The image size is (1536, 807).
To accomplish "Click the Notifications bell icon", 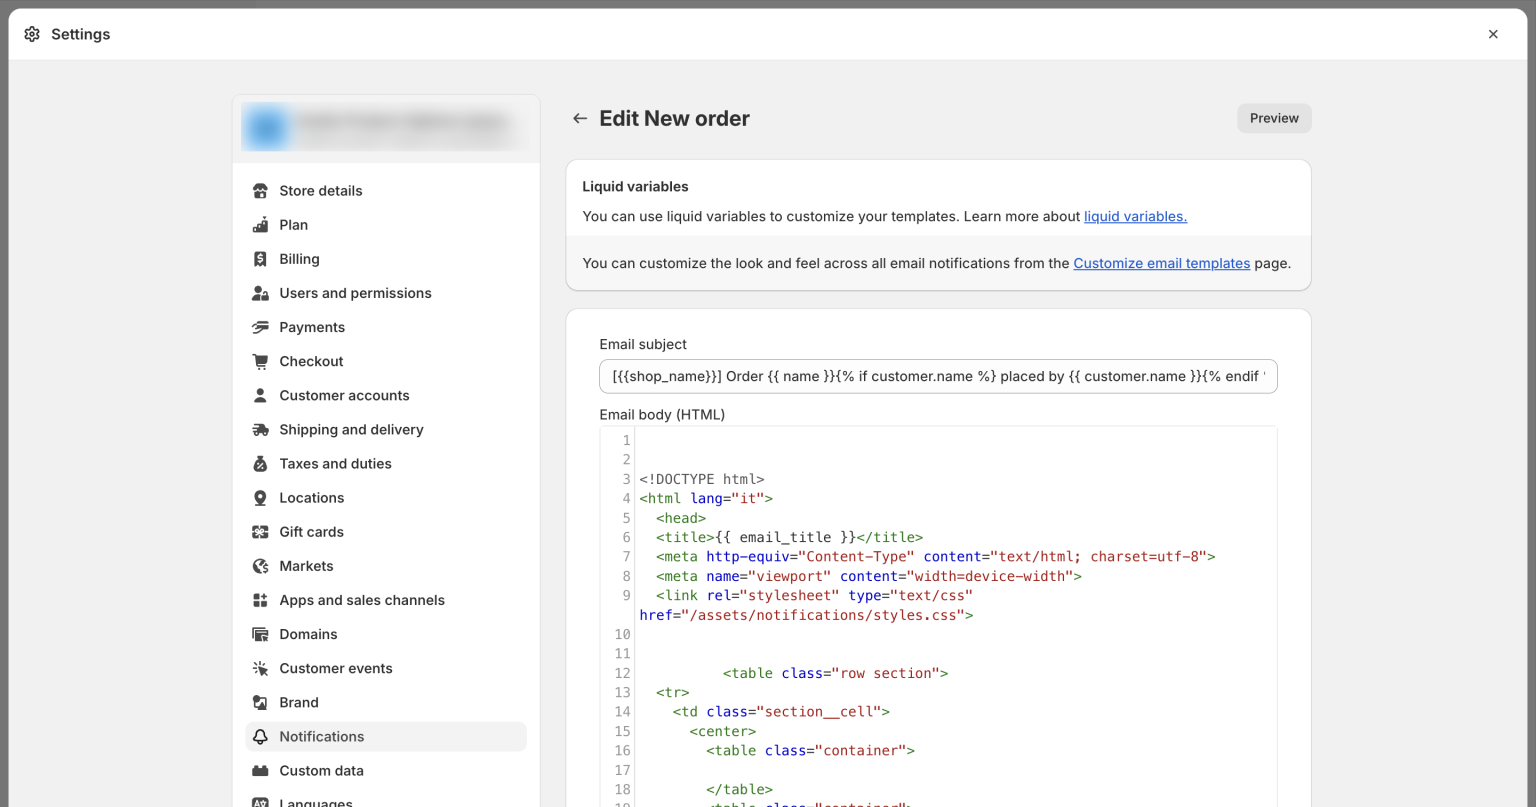I will click(x=260, y=736).
